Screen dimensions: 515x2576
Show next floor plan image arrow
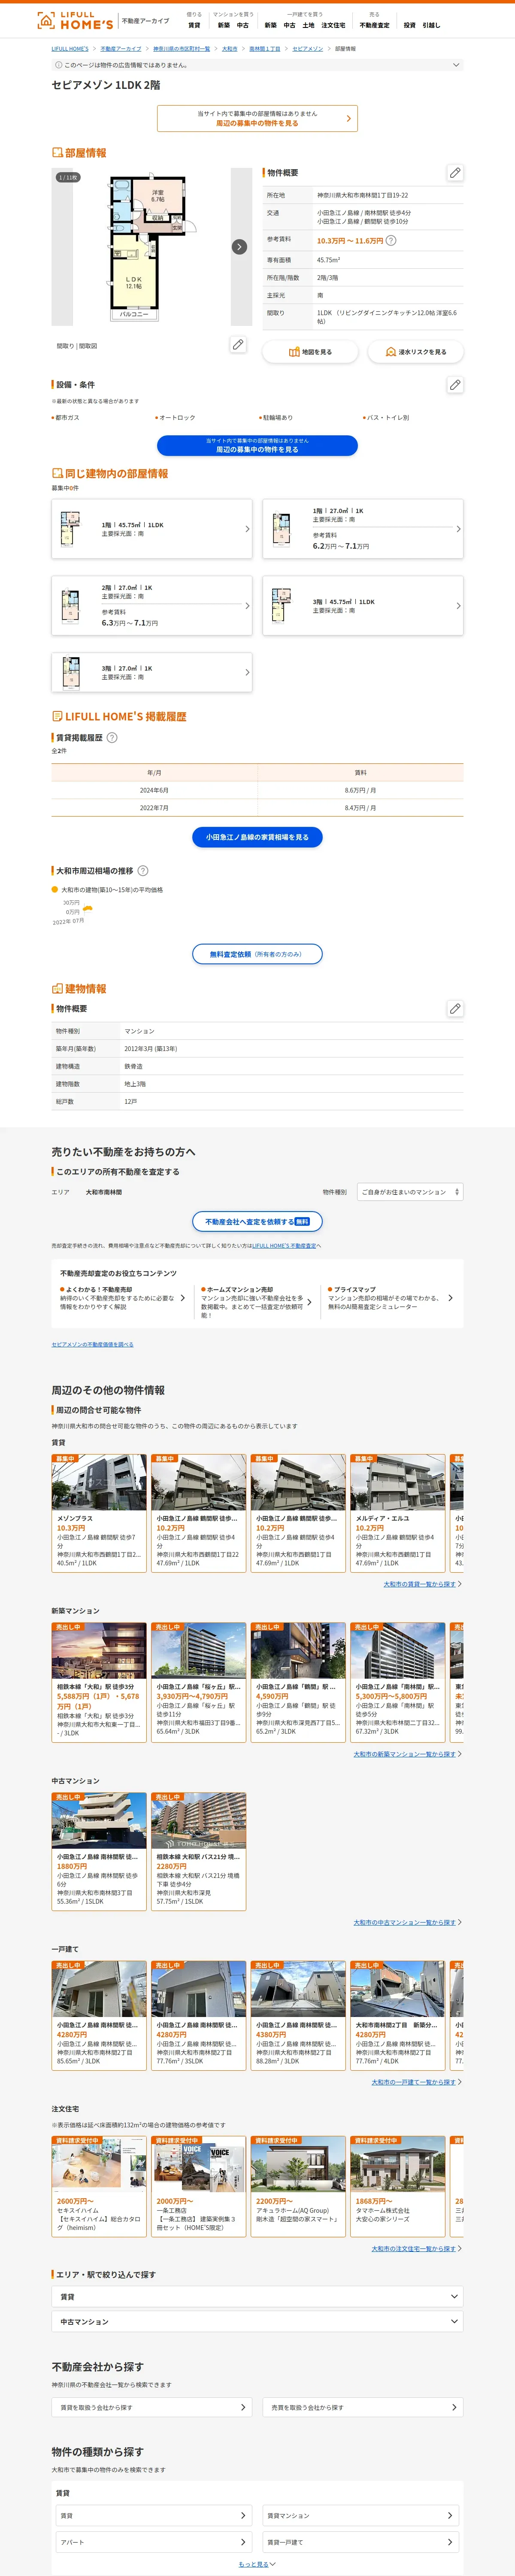(239, 247)
